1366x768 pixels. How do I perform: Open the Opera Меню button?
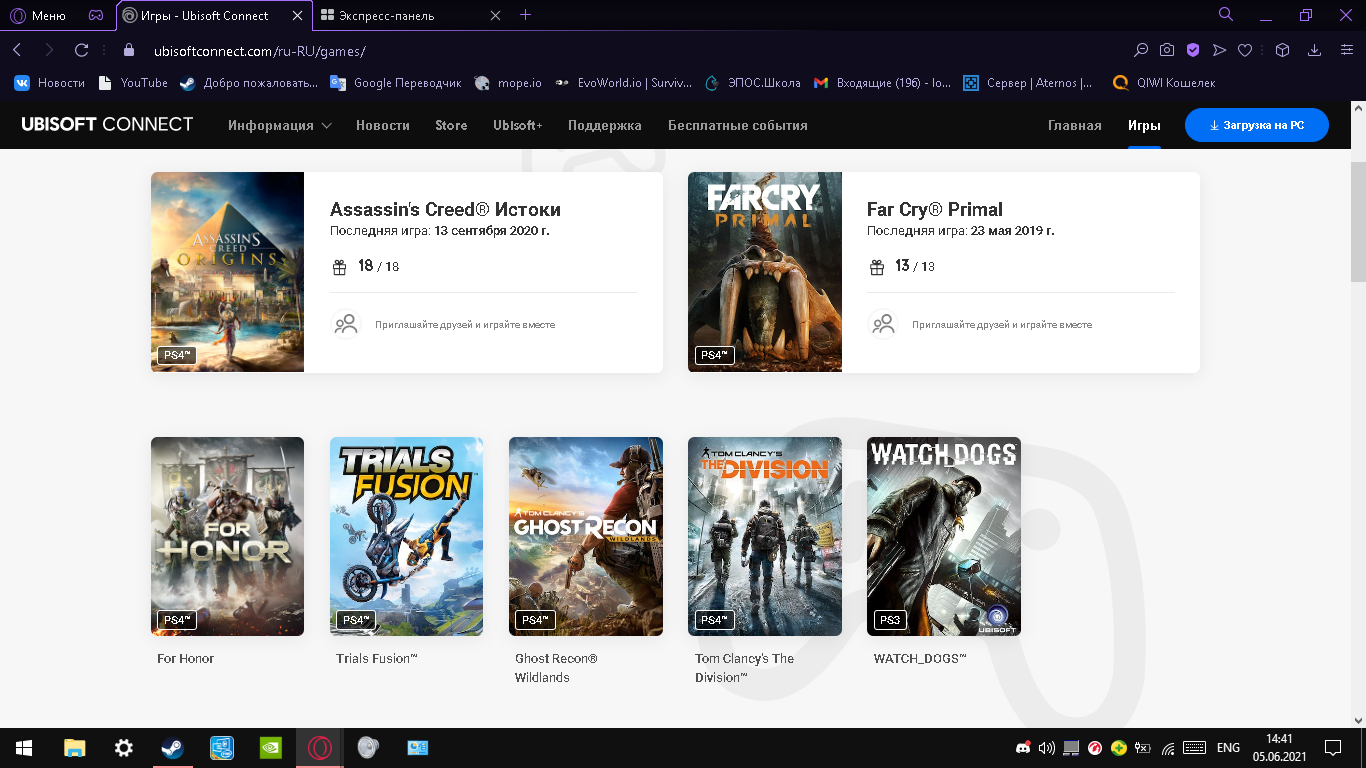point(38,15)
